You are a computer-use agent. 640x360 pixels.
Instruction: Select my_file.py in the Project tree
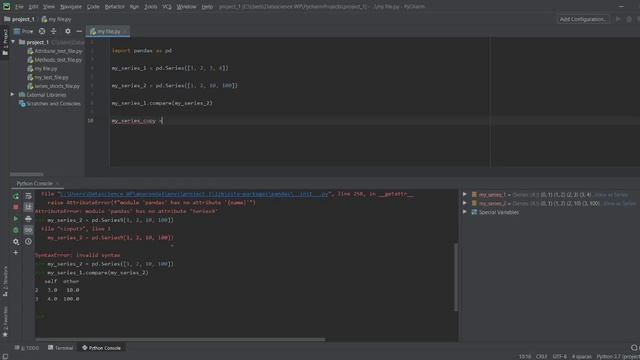[42, 69]
